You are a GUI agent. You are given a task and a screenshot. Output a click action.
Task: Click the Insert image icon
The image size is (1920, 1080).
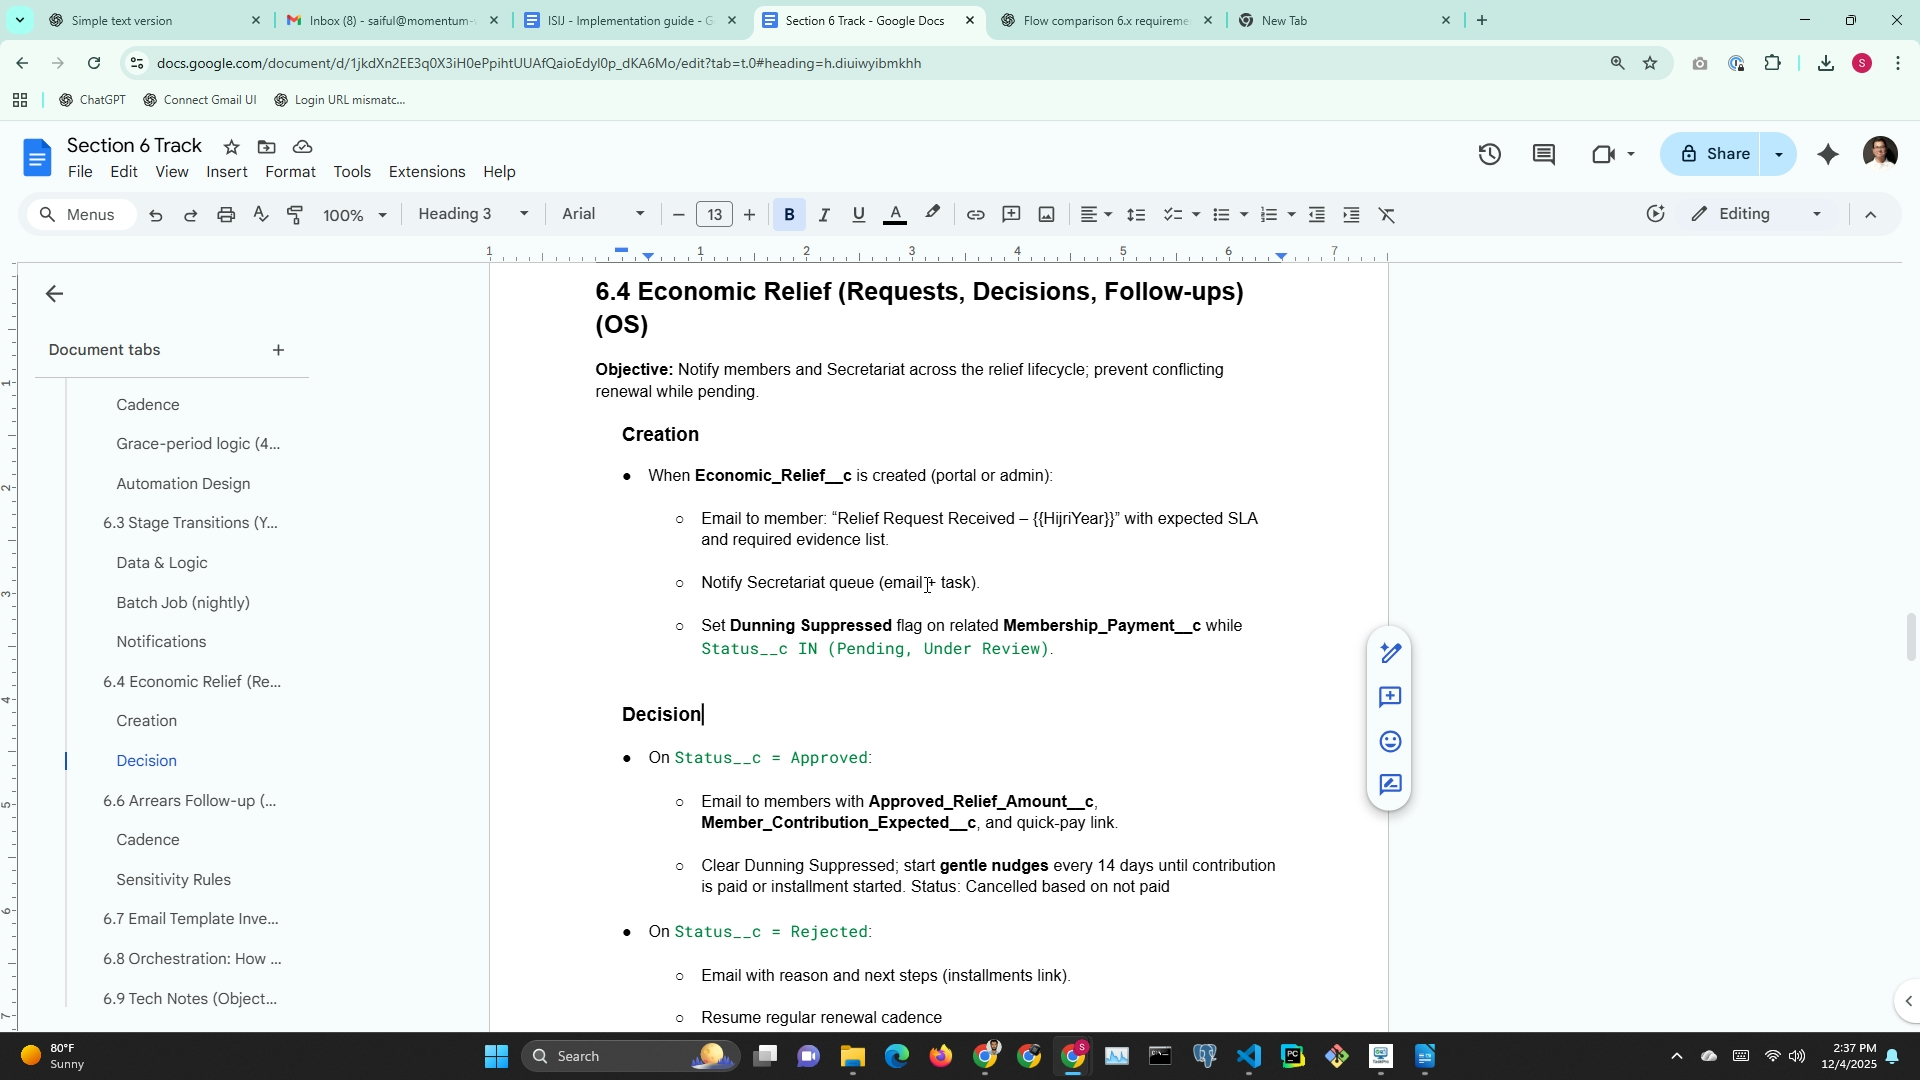(x=1046, y=215)
